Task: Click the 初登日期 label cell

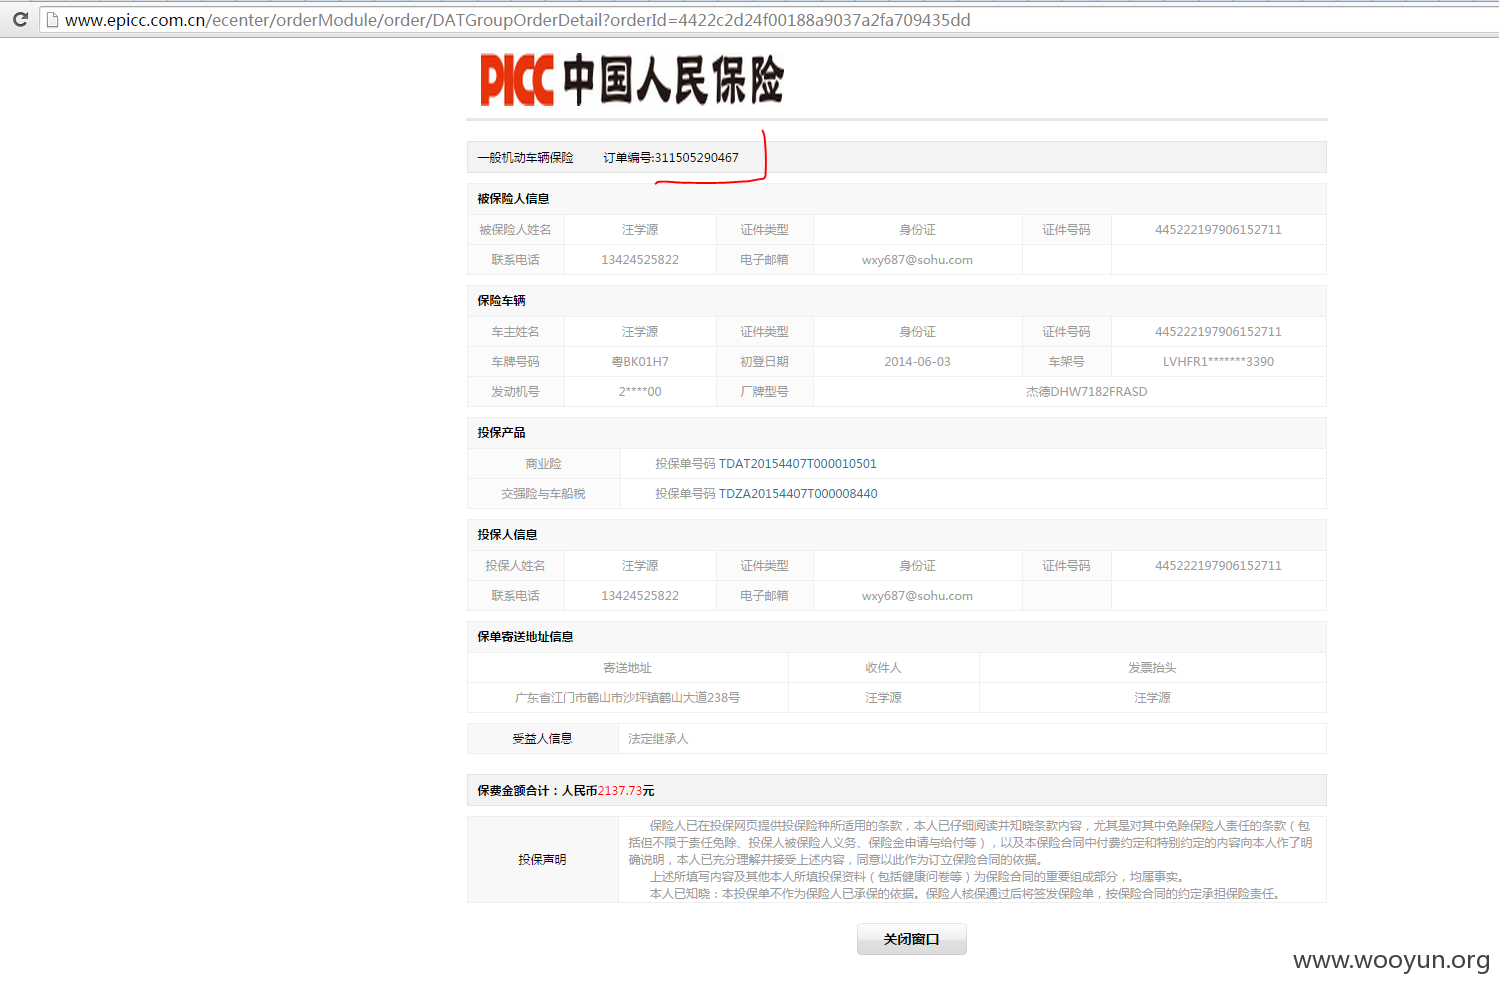Action: 764,362
